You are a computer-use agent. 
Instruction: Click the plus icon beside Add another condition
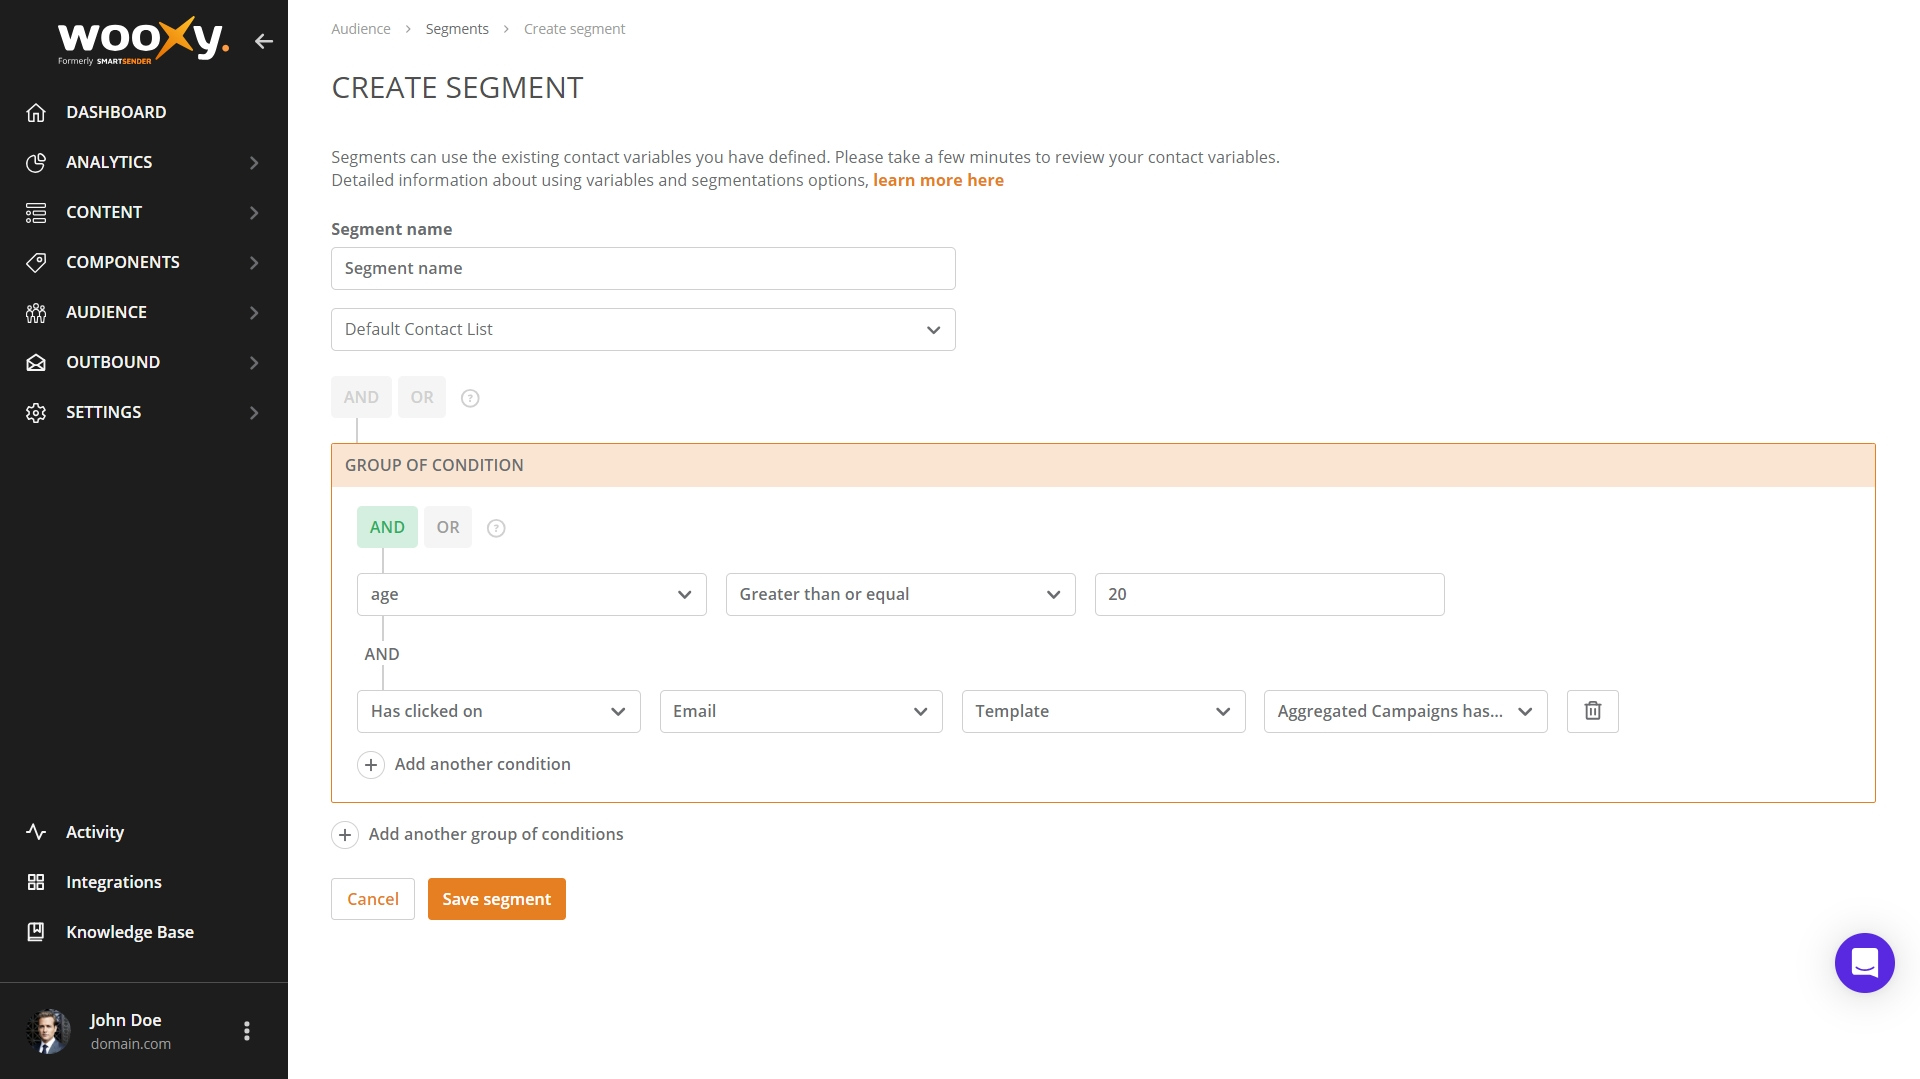(x=371, y=765)
